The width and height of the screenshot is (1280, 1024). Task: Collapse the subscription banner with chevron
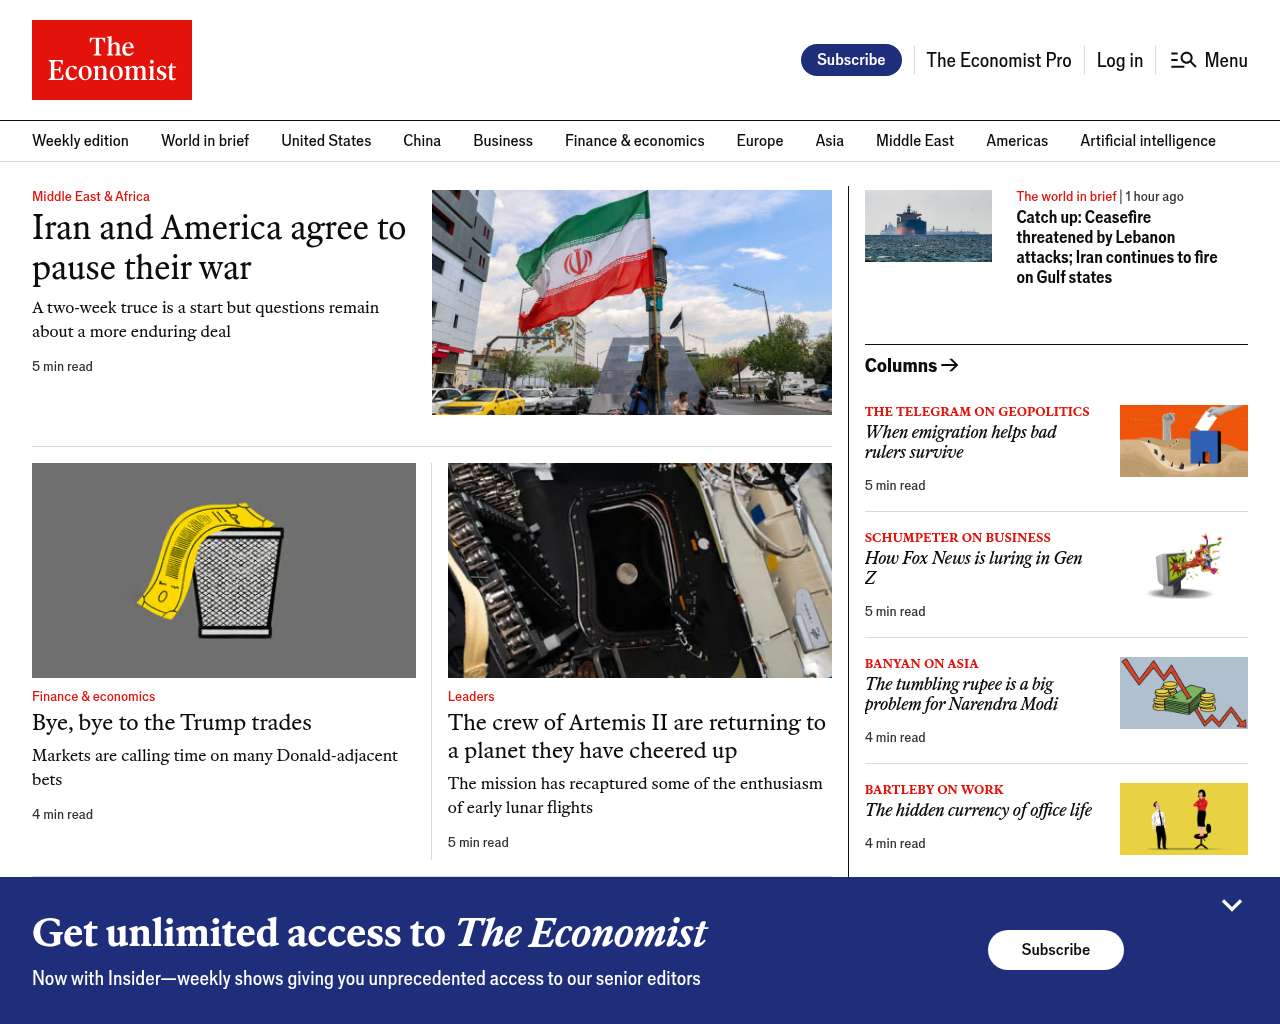click(x=1232, y=905)
